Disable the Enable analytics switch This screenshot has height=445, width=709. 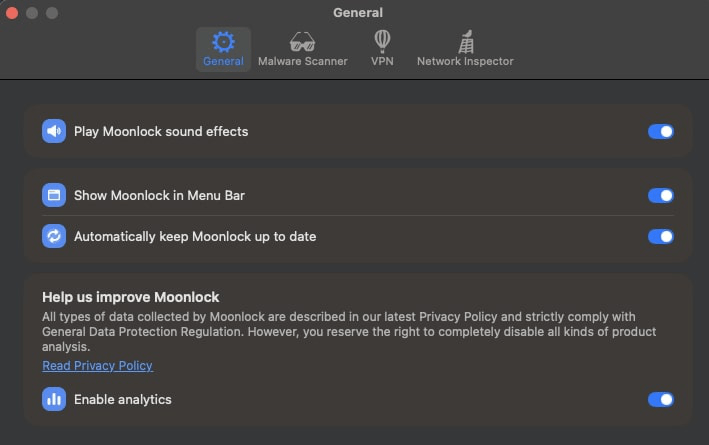pos(661,399)
